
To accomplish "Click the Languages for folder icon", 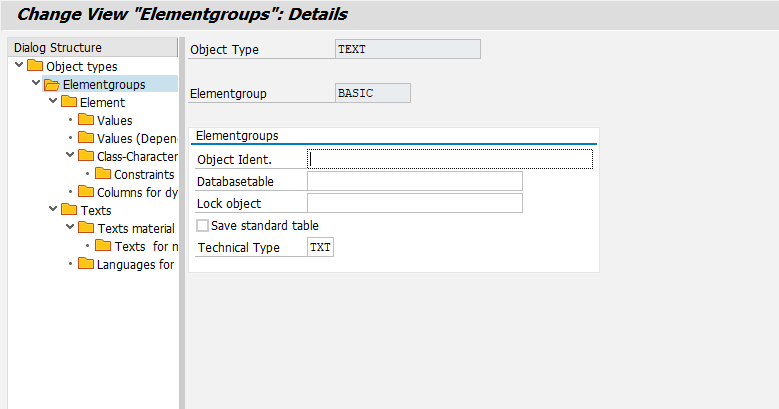I will (x=86, y=264).
